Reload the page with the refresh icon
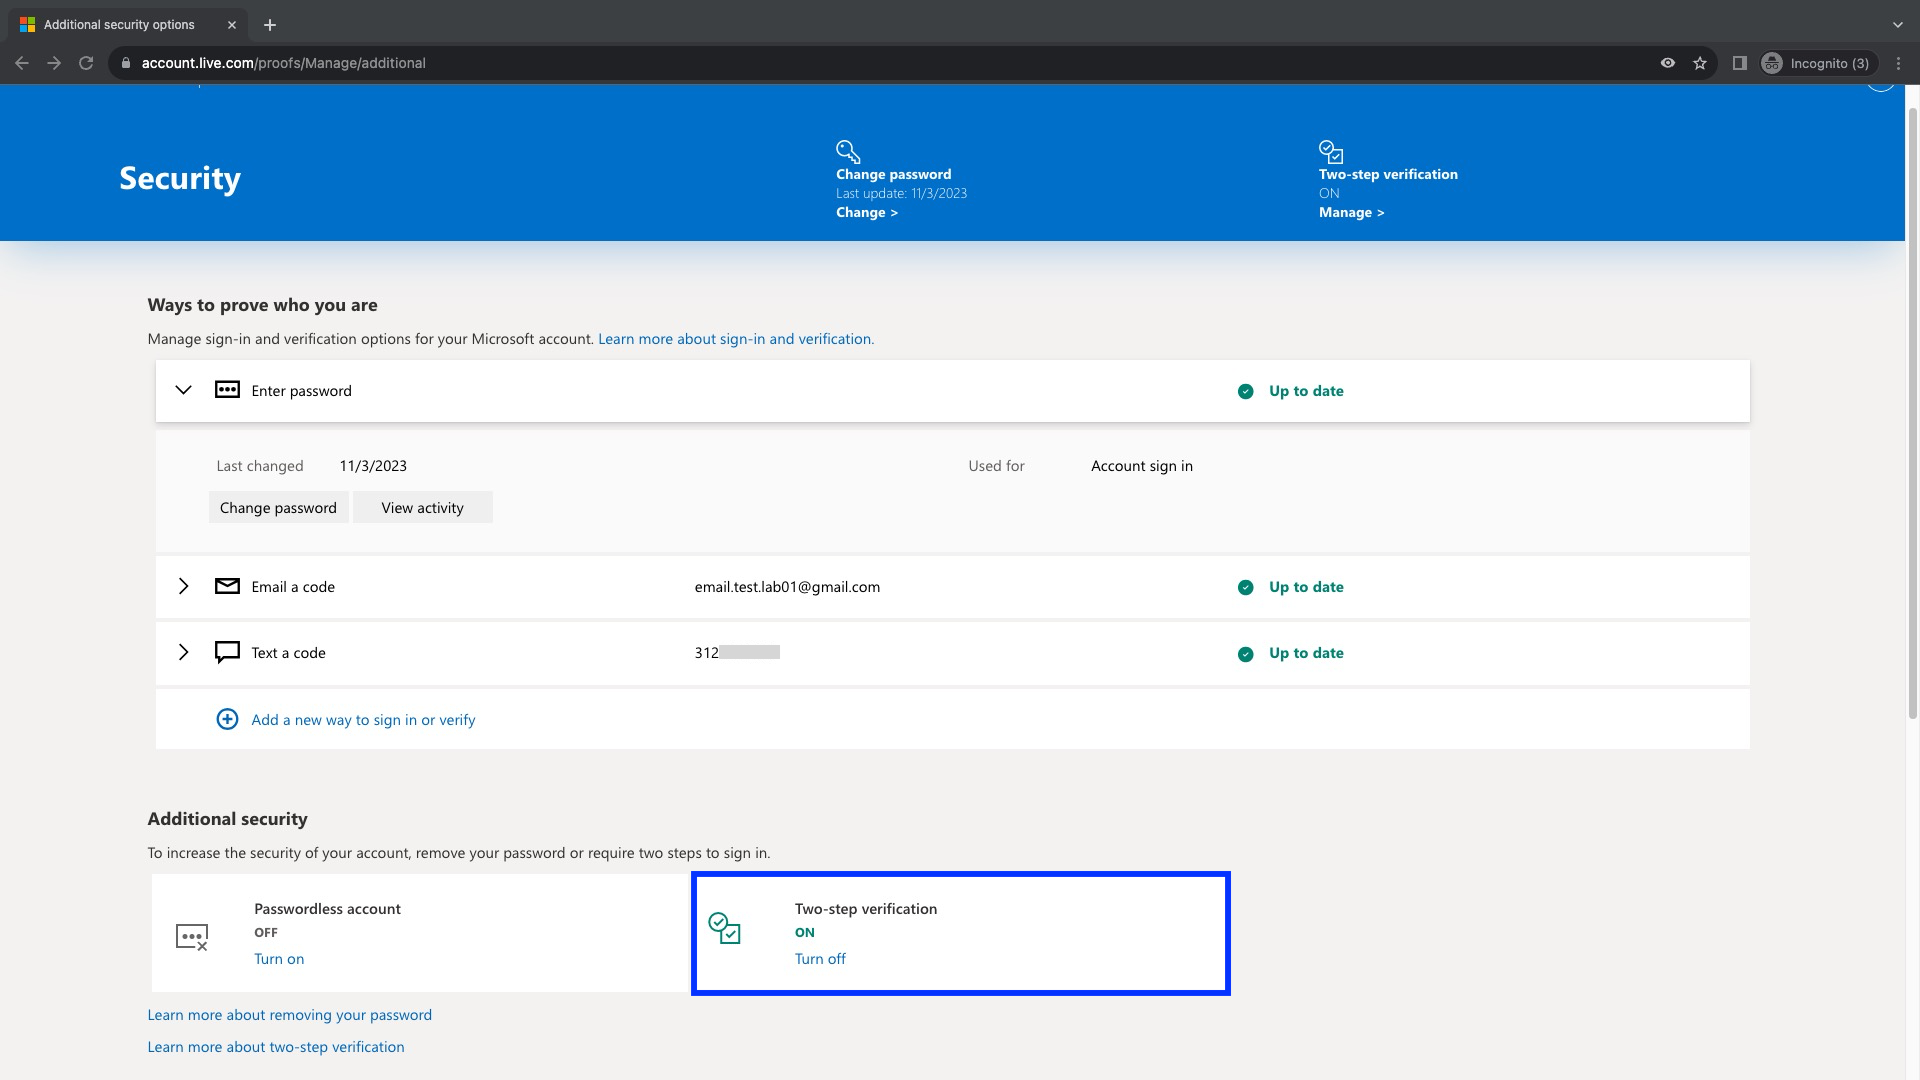1920x1080 pixels. [x=86, y=63]
